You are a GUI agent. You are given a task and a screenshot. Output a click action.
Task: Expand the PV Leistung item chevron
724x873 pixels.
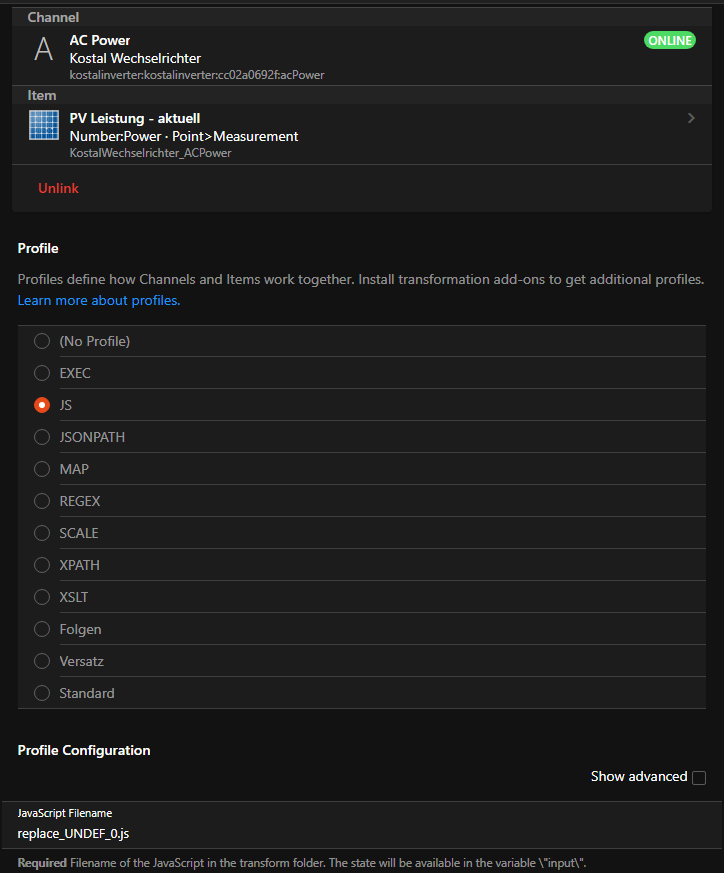[691, 119]
